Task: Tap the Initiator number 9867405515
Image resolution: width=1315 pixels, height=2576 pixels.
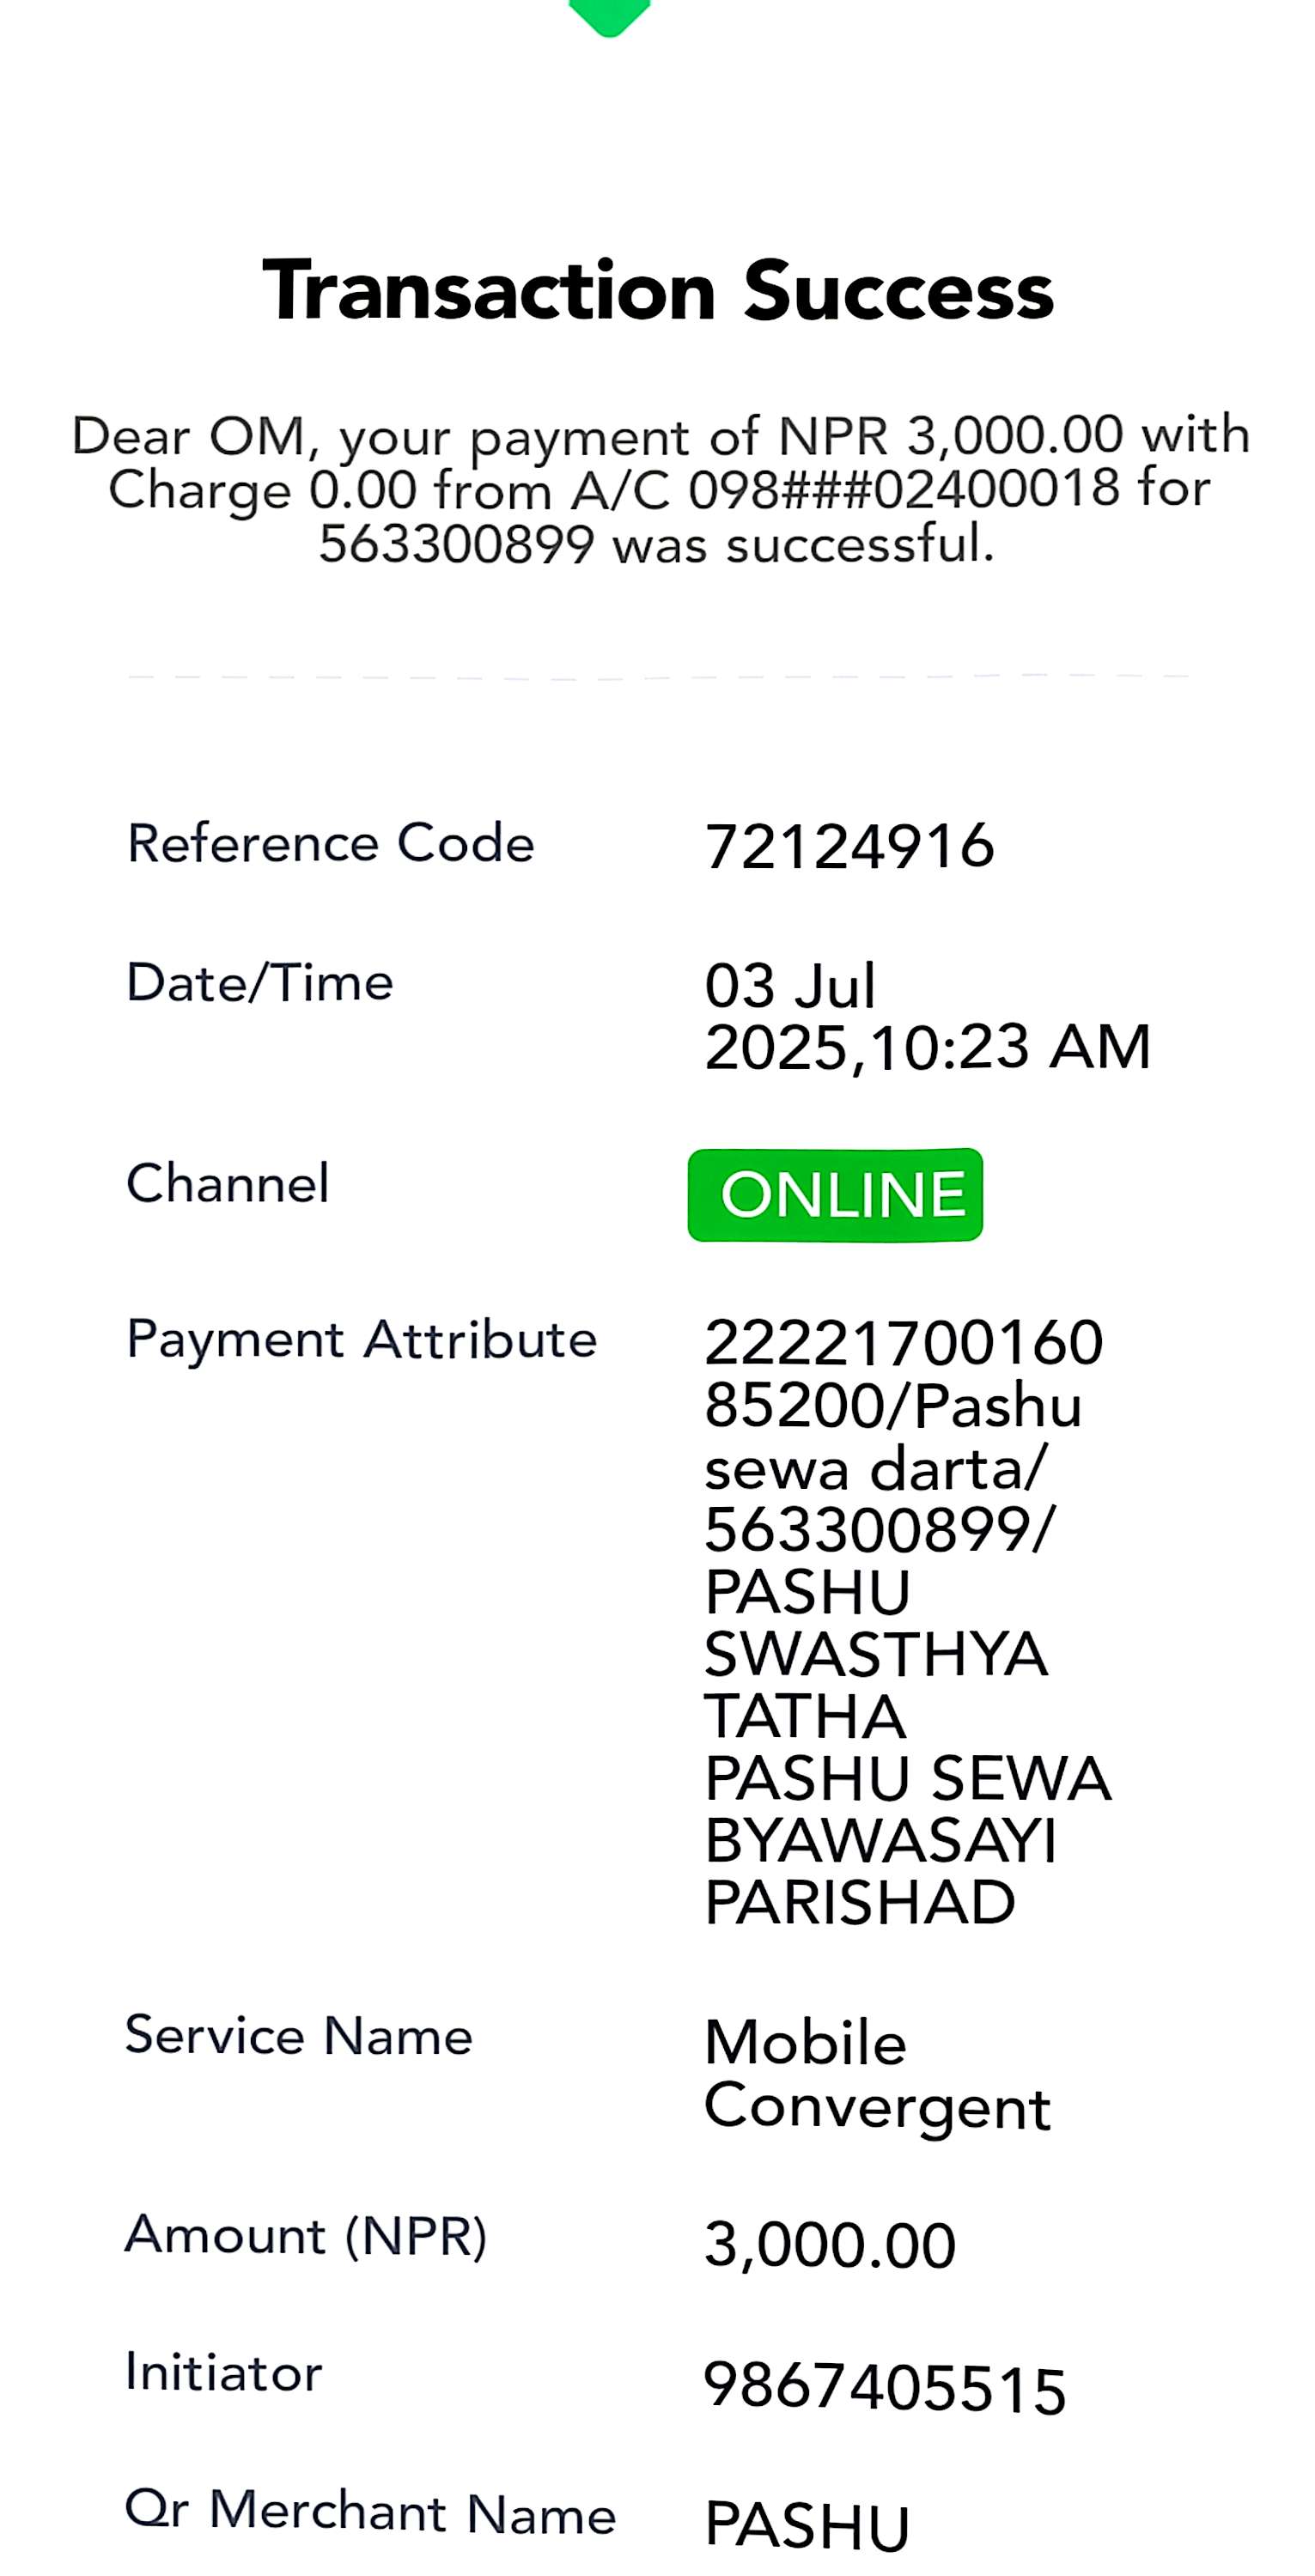Action: click(x=885, y=2390)
